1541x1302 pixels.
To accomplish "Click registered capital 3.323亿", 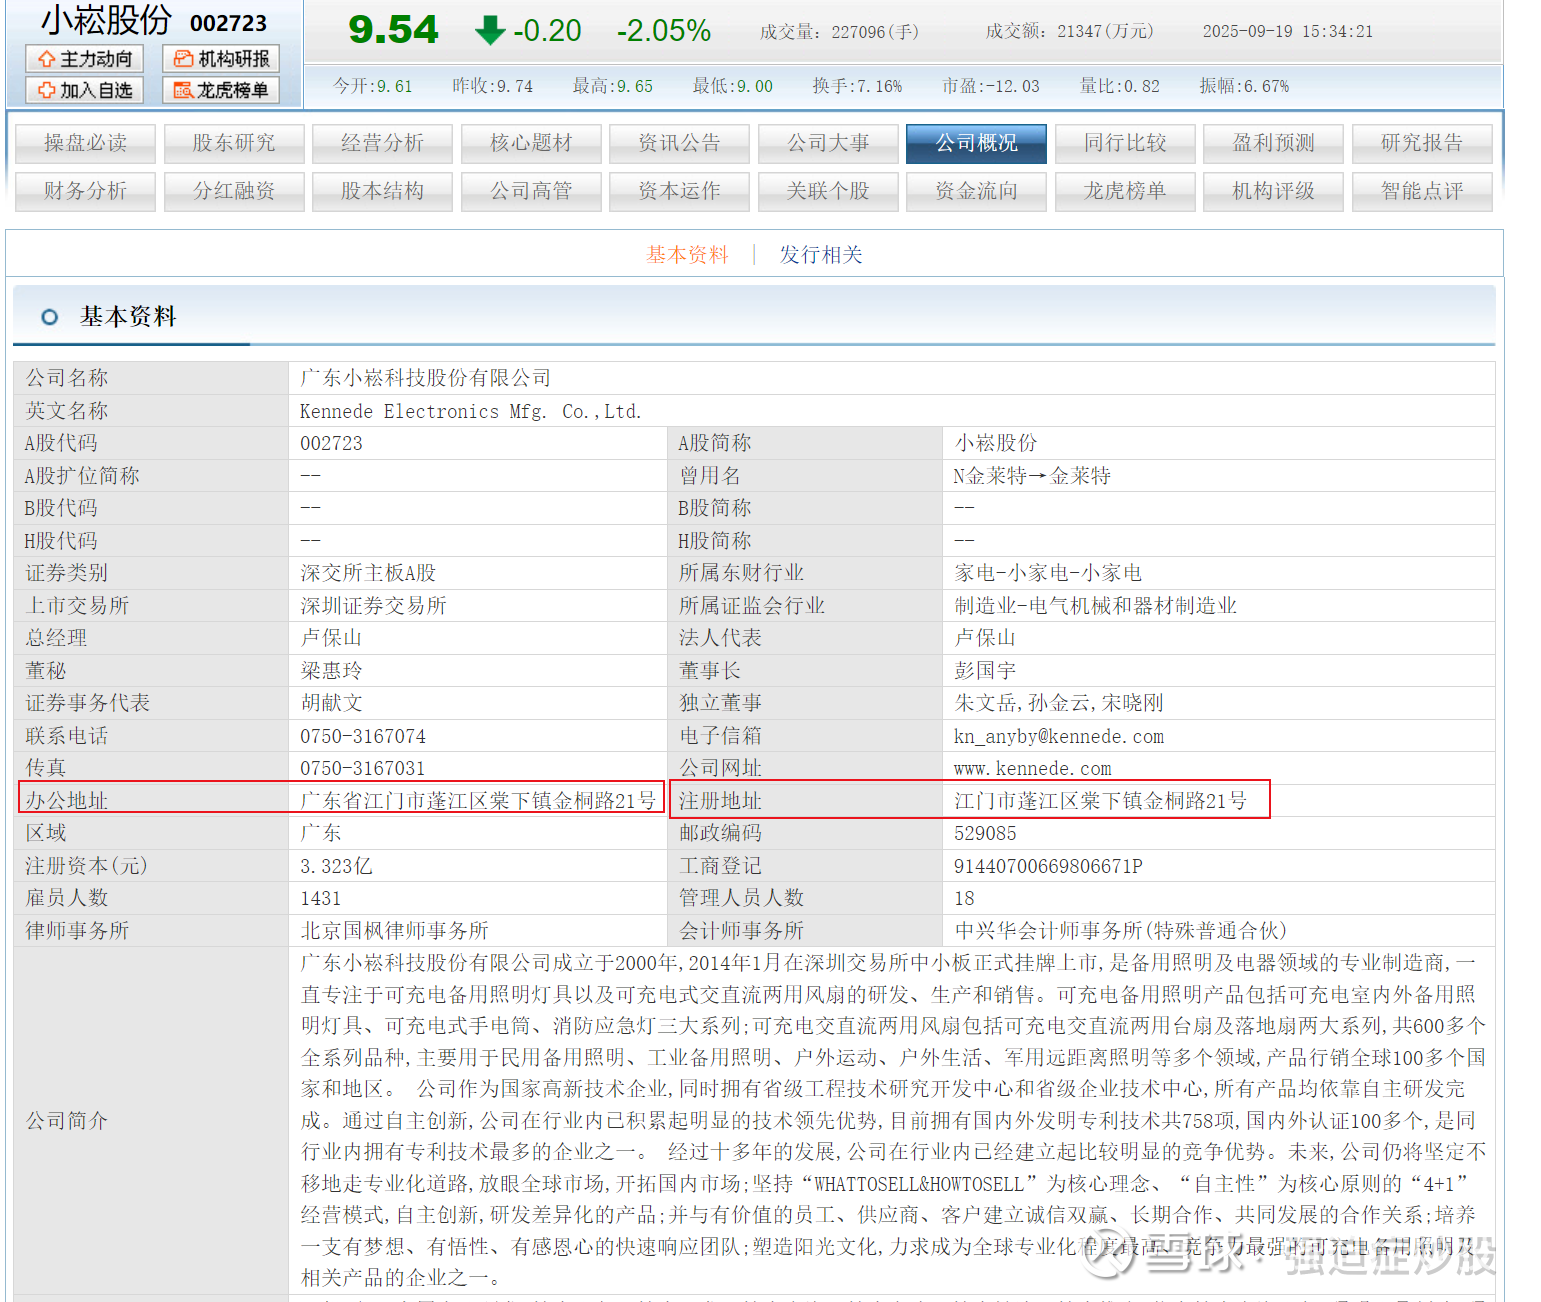I will coord(336,866).
